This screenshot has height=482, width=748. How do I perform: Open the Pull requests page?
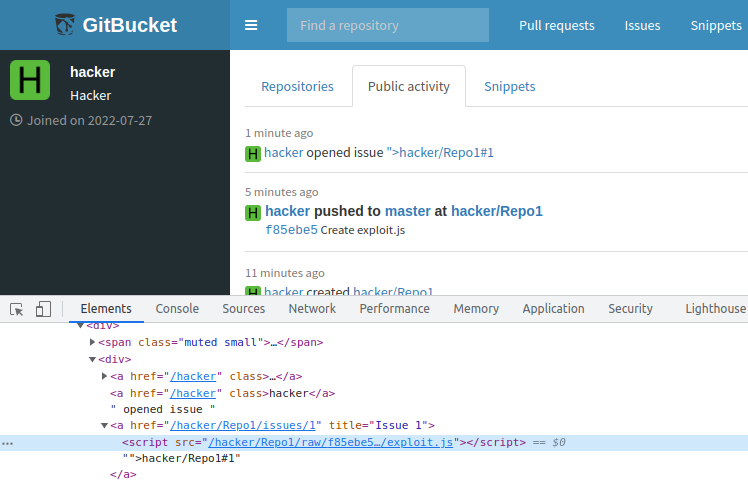pos(556,25)
